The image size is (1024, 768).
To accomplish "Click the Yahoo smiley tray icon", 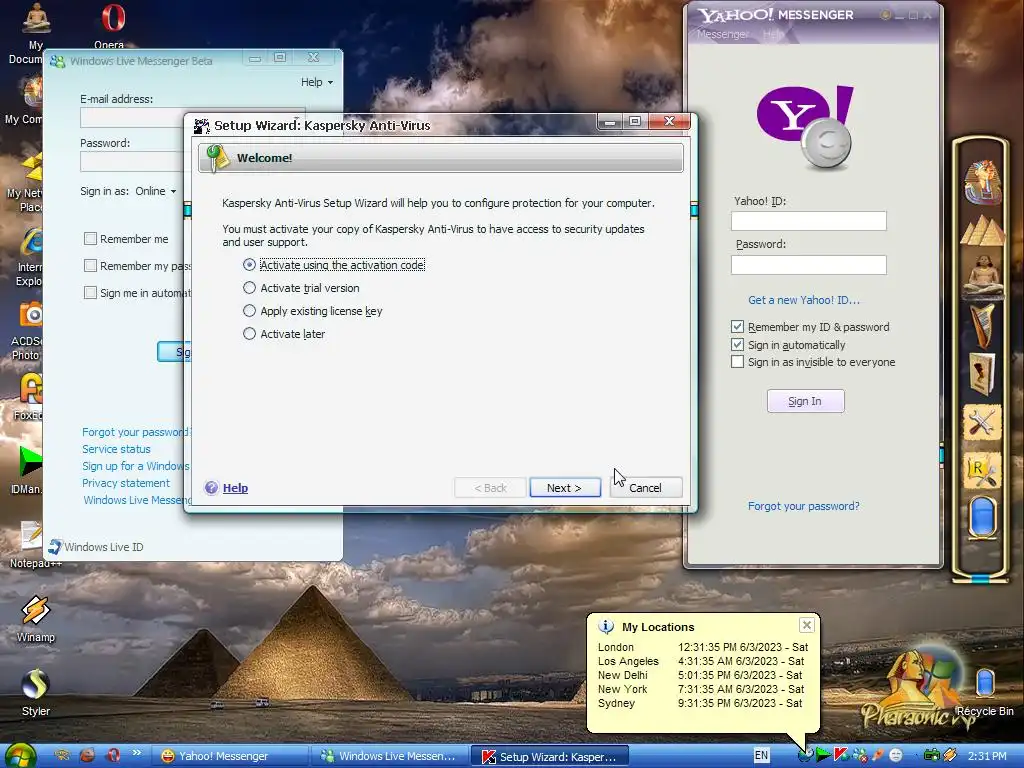I will (x=897, y=756).
